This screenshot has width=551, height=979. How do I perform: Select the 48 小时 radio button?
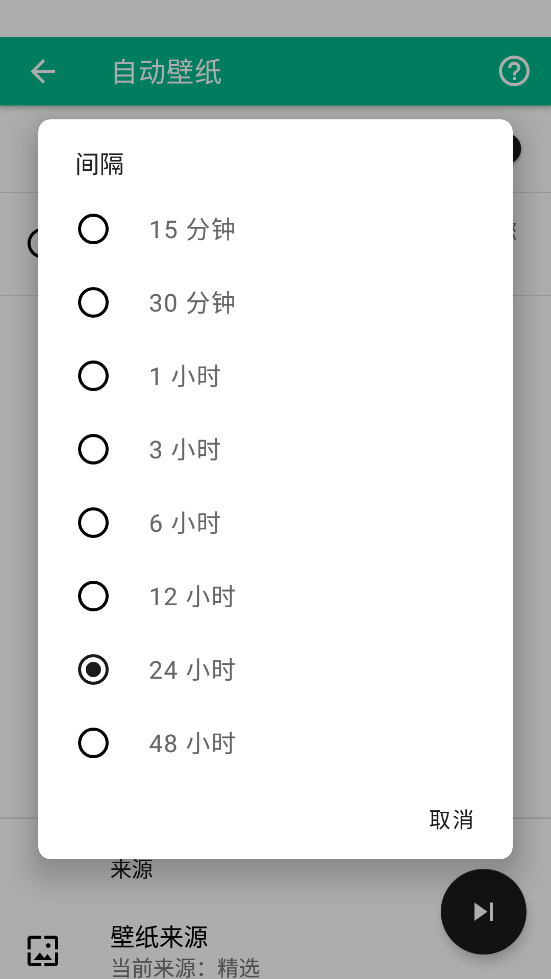(93, 743)
